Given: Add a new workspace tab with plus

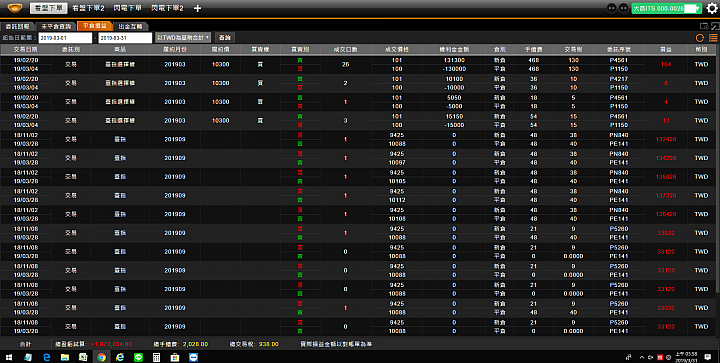Looking at the screenshot, I should point(197,8).
